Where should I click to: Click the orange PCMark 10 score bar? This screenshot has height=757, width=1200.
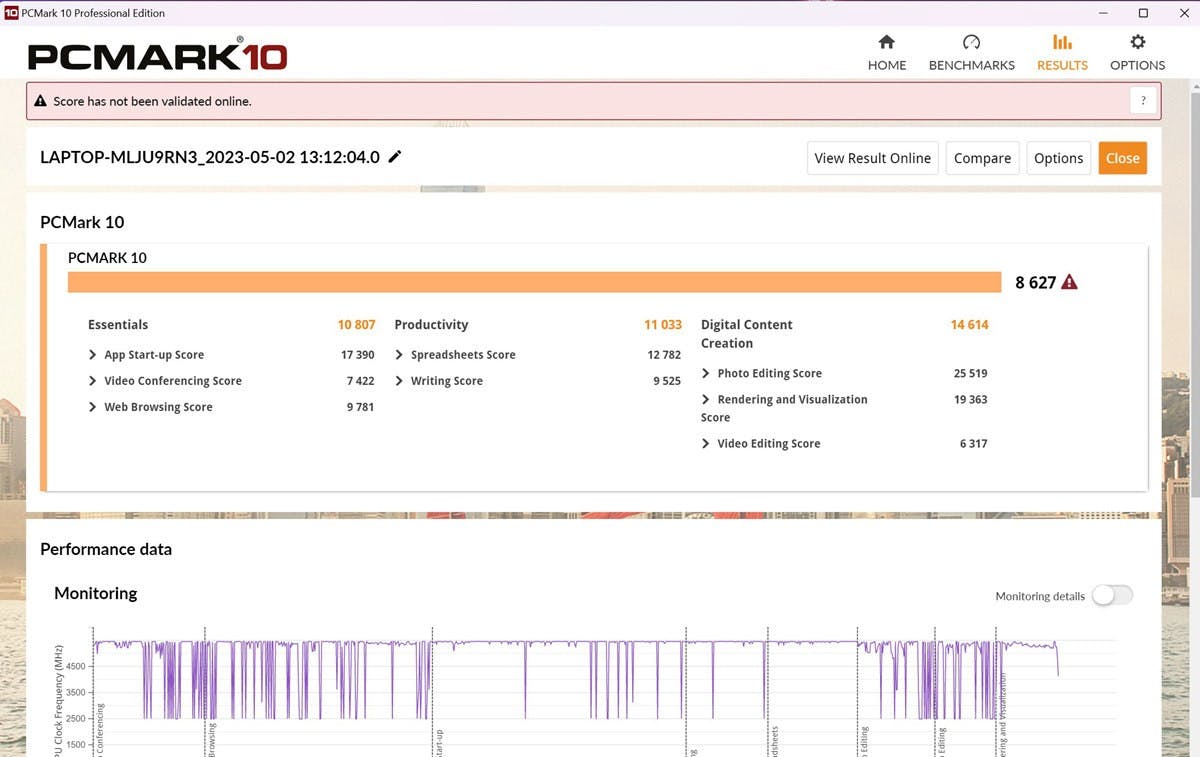coord(534,282)
